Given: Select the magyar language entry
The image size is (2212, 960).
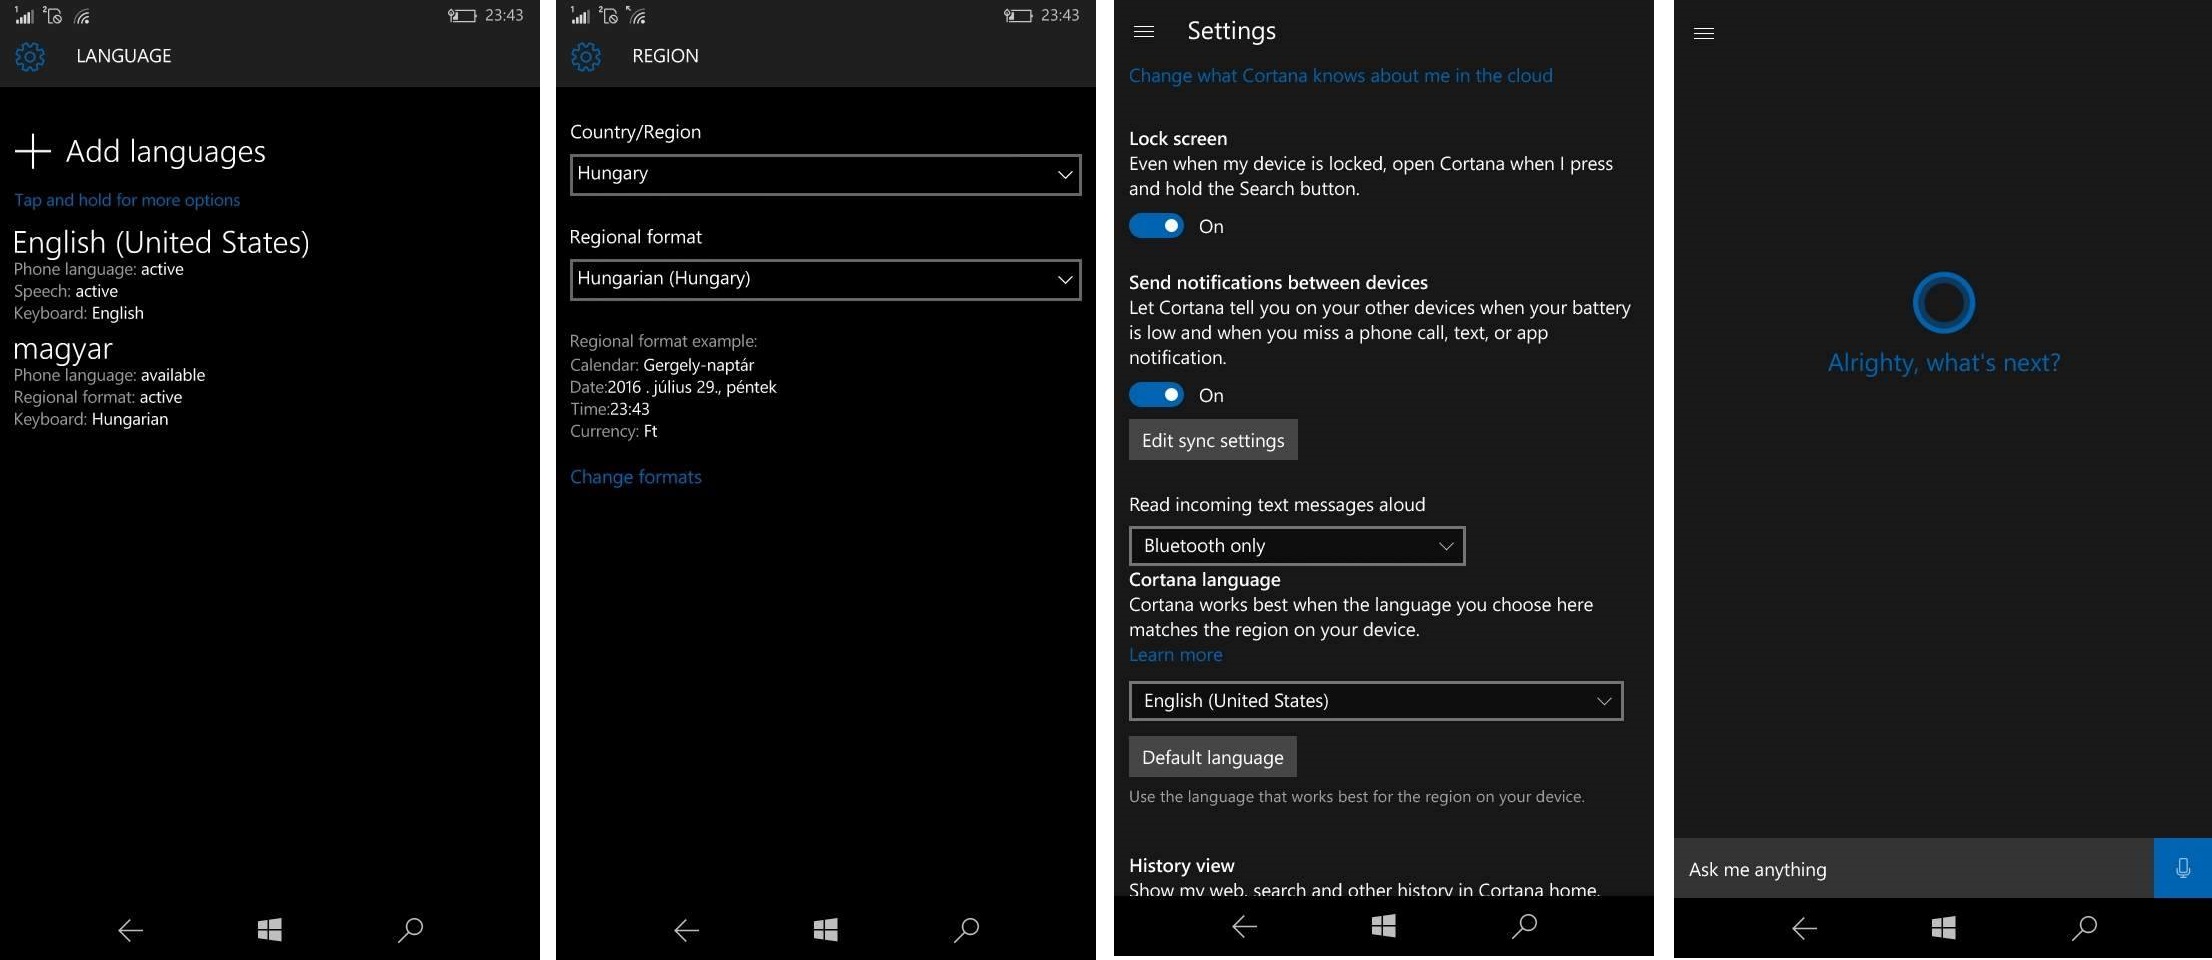Looking at the screenshot, I should [x=110, y=382].
